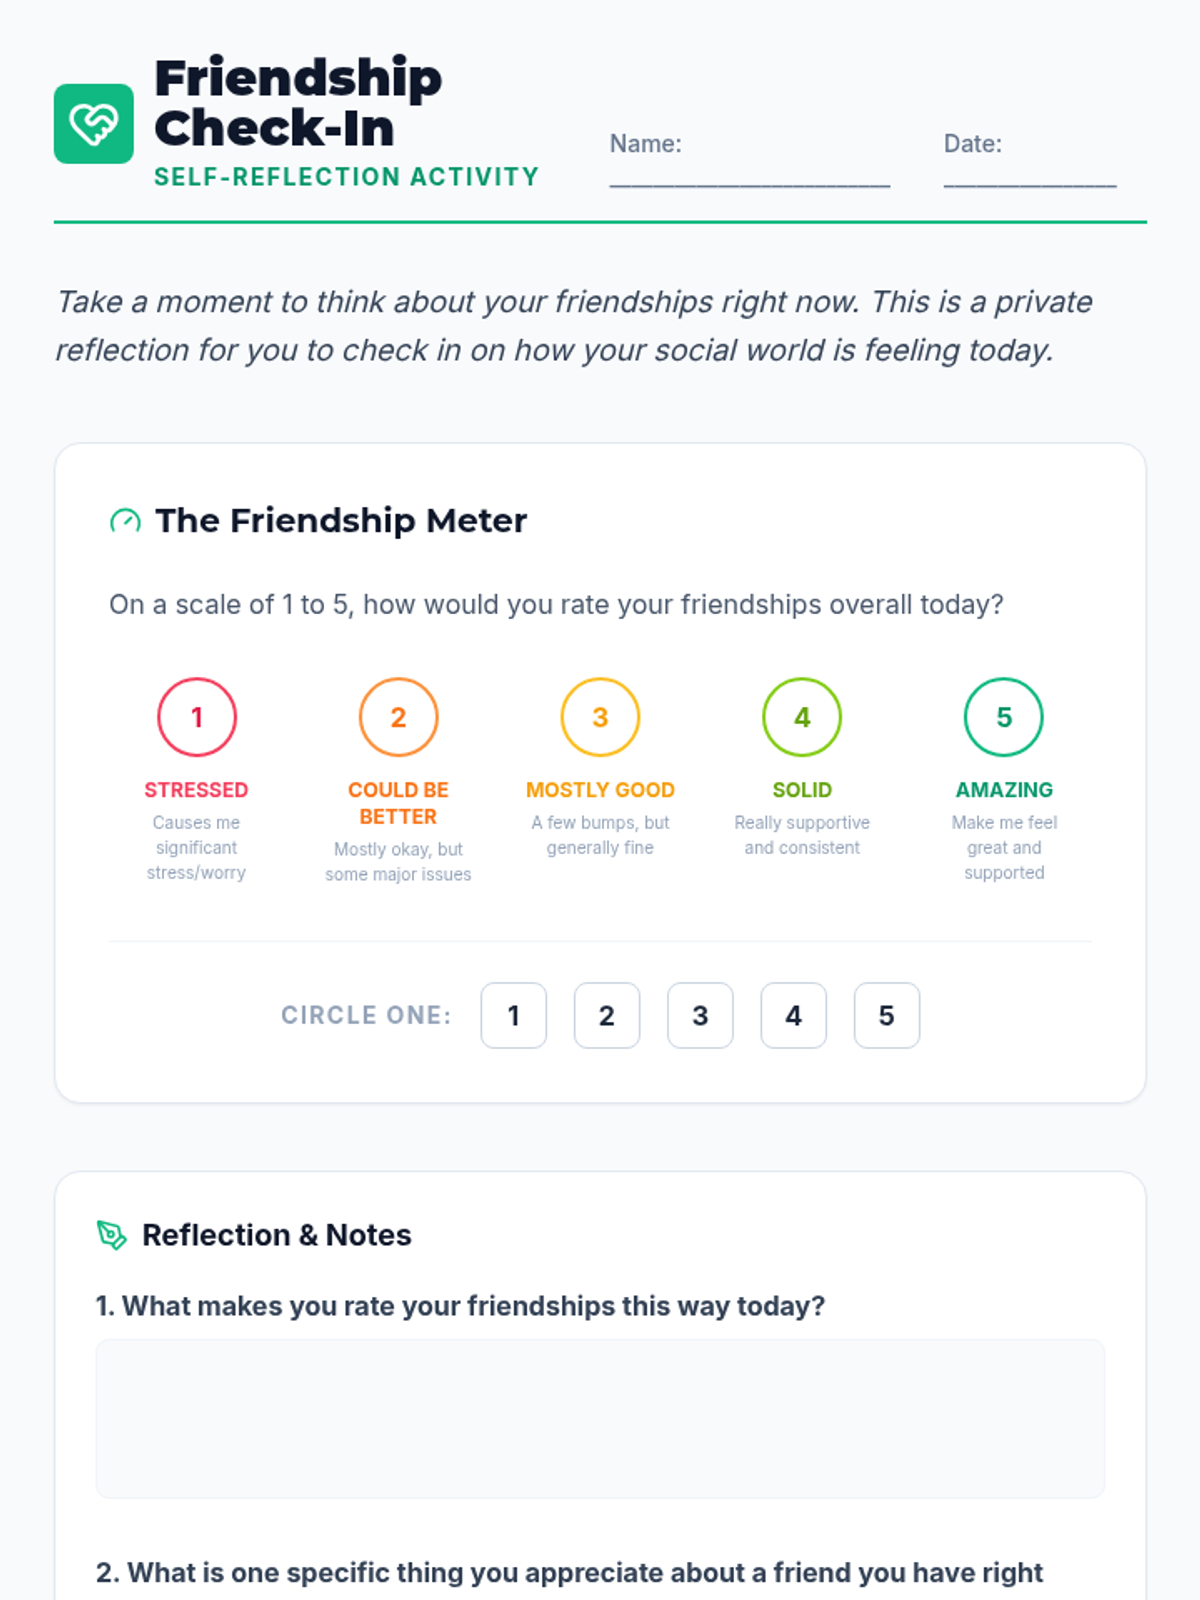
Task: Click the answer box under question 1
Action: pyautogui.click(x=600, y=1418)
